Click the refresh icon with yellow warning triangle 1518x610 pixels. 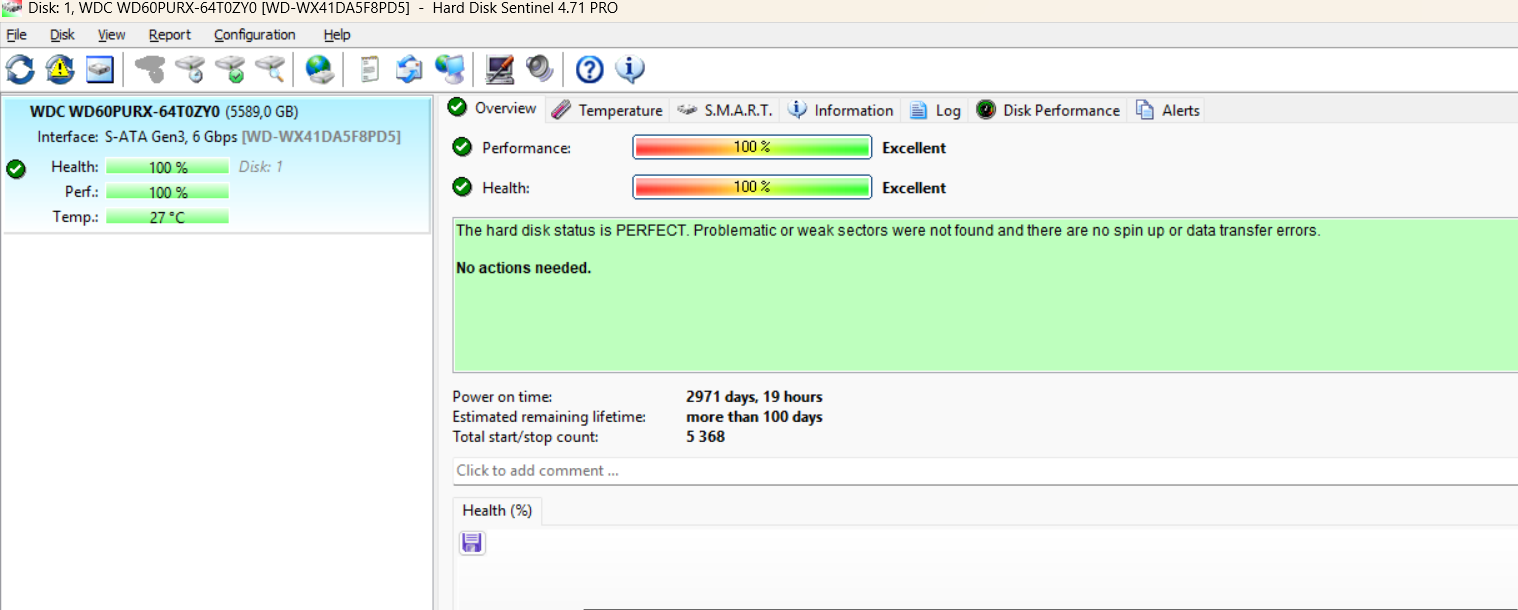[60, 69]
